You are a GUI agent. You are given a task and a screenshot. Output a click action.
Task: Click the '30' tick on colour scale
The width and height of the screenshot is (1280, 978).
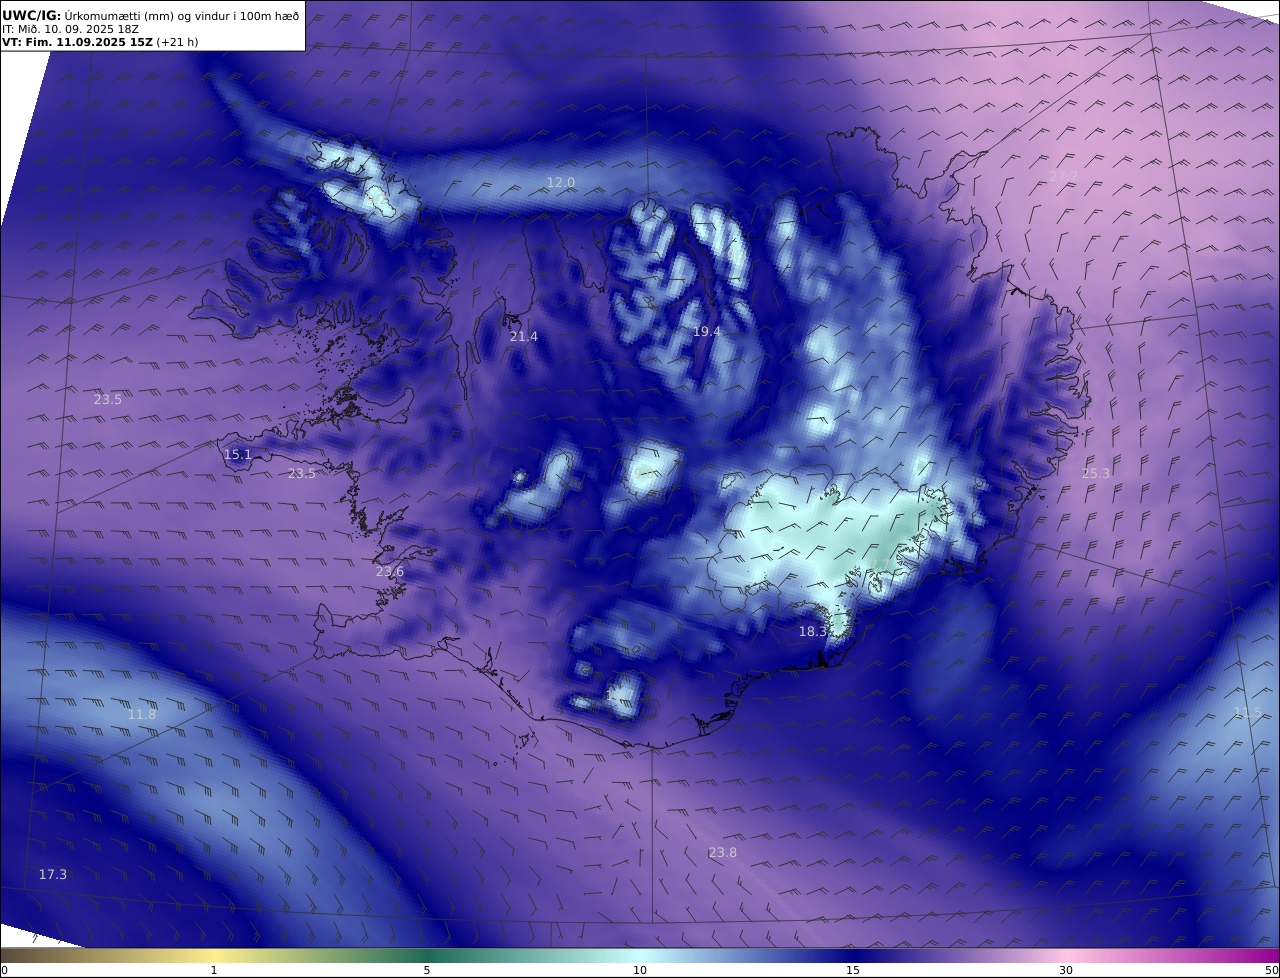pos(1066,970)
